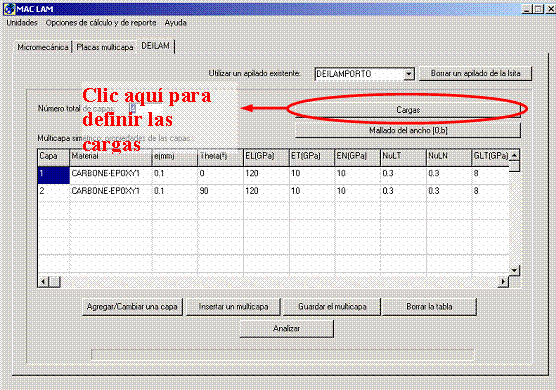Minimize the MAC LAM window
Image resolution: width=556 pixels, height=390 pixels.
(527, 9)
